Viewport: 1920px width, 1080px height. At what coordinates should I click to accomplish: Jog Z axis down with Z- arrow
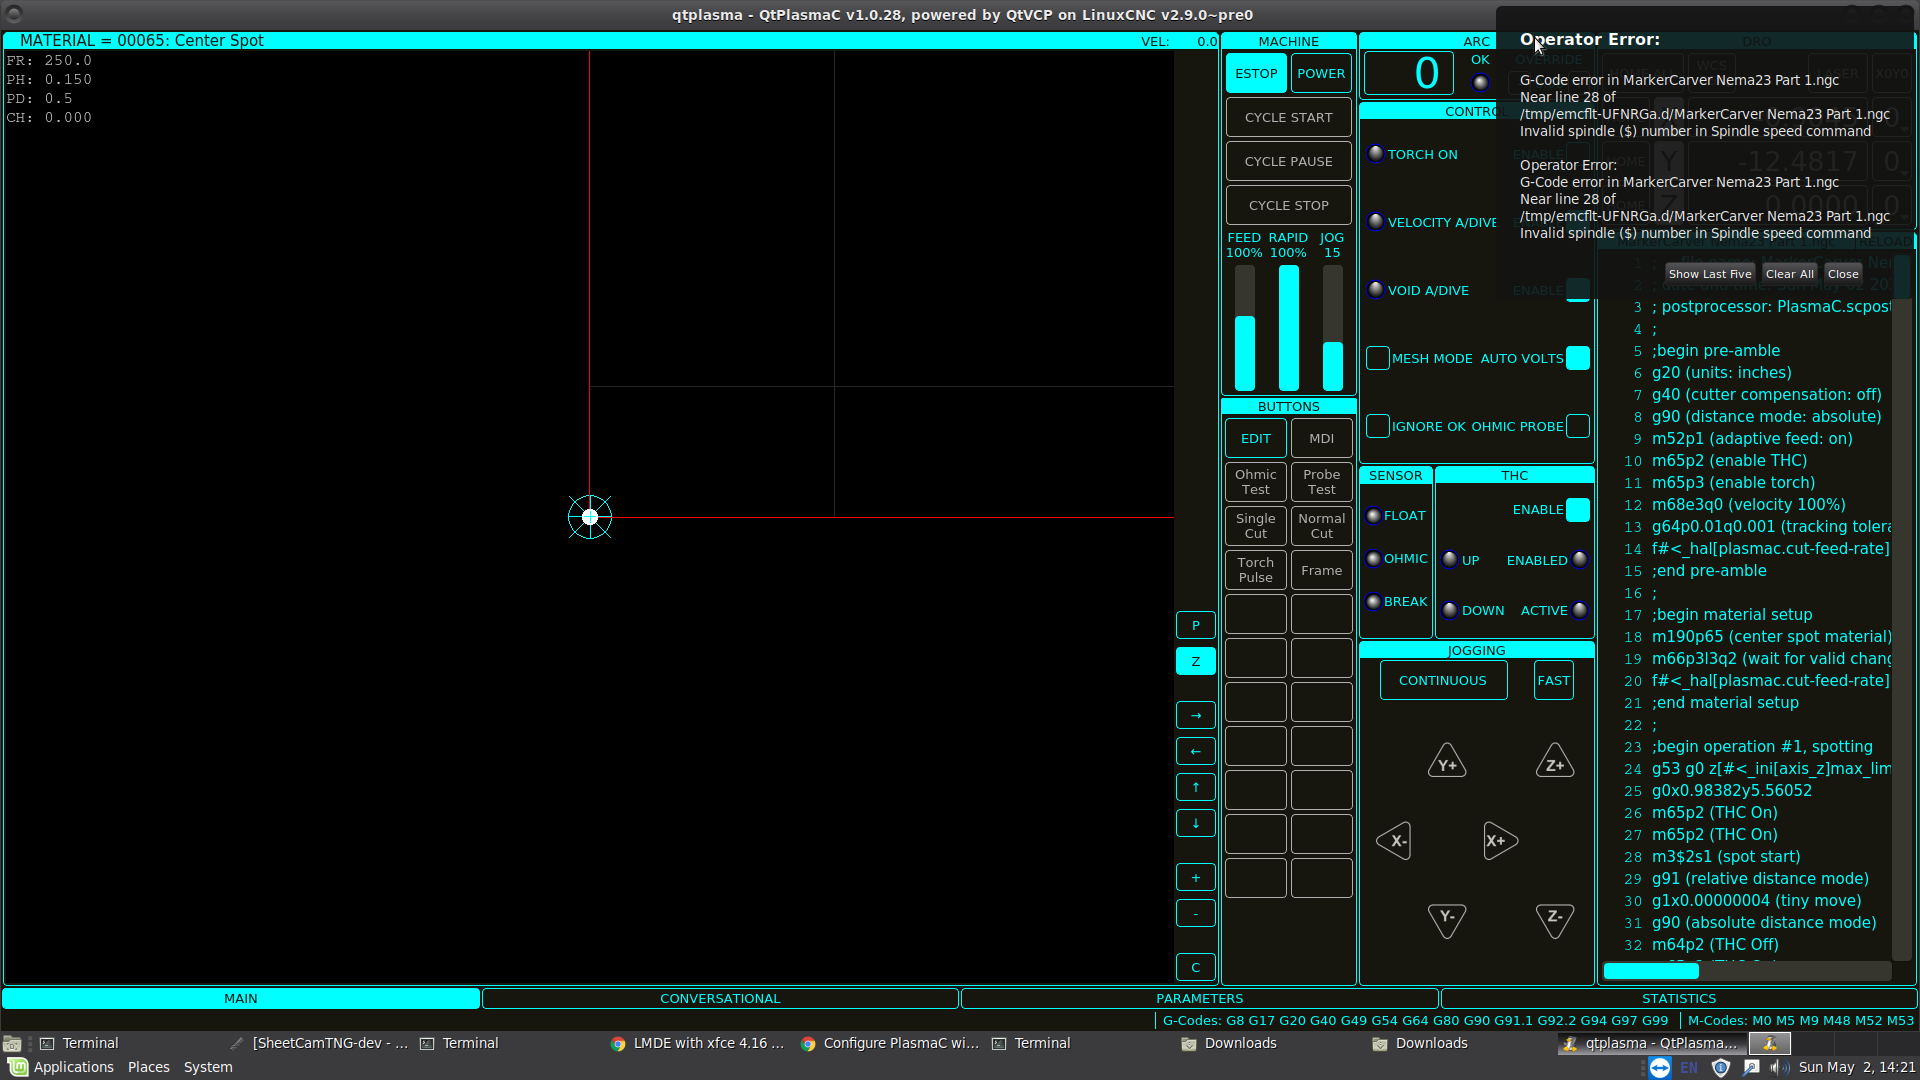(x=1555, y=920)
